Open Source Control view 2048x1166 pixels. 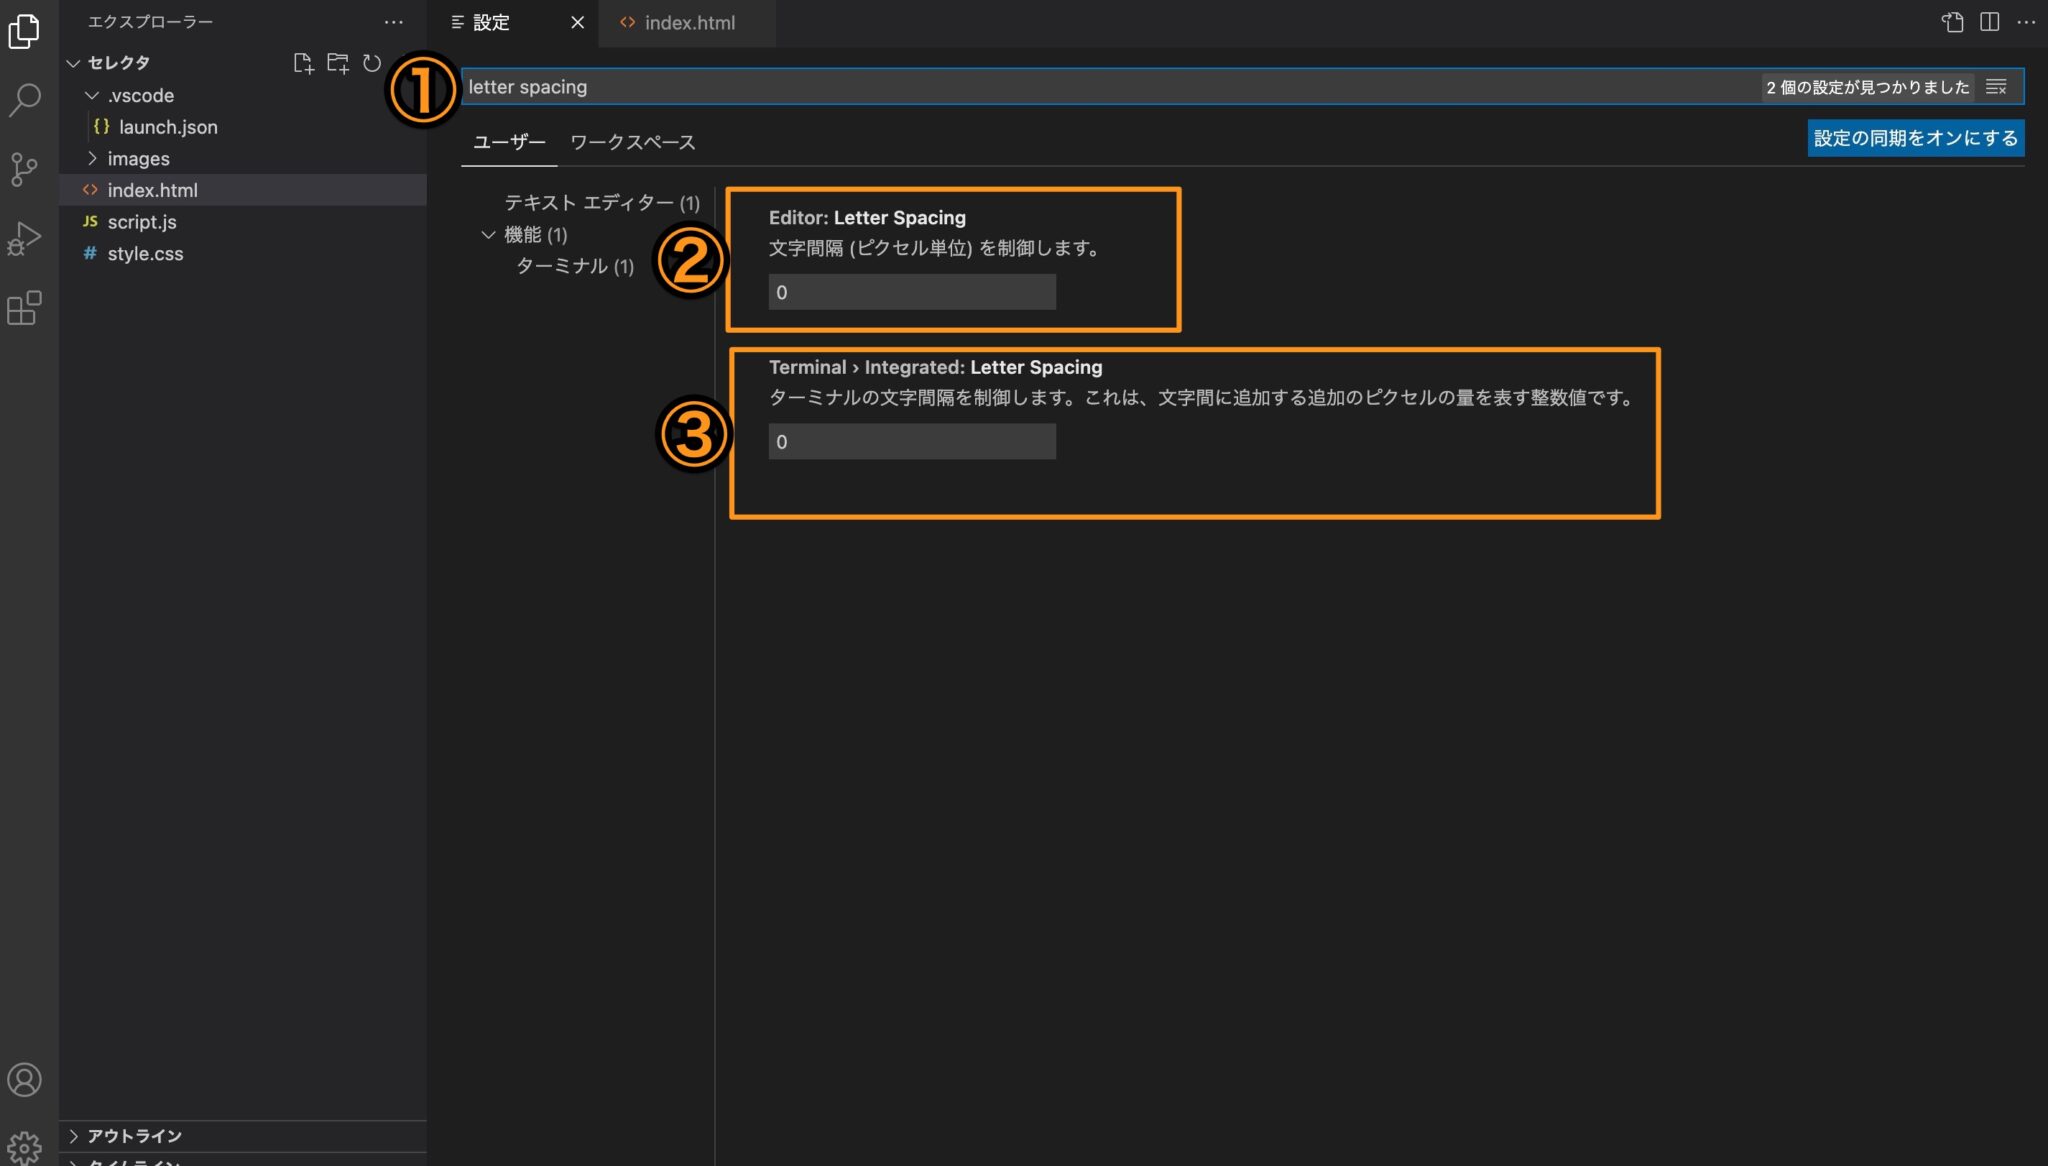[24, 170]
